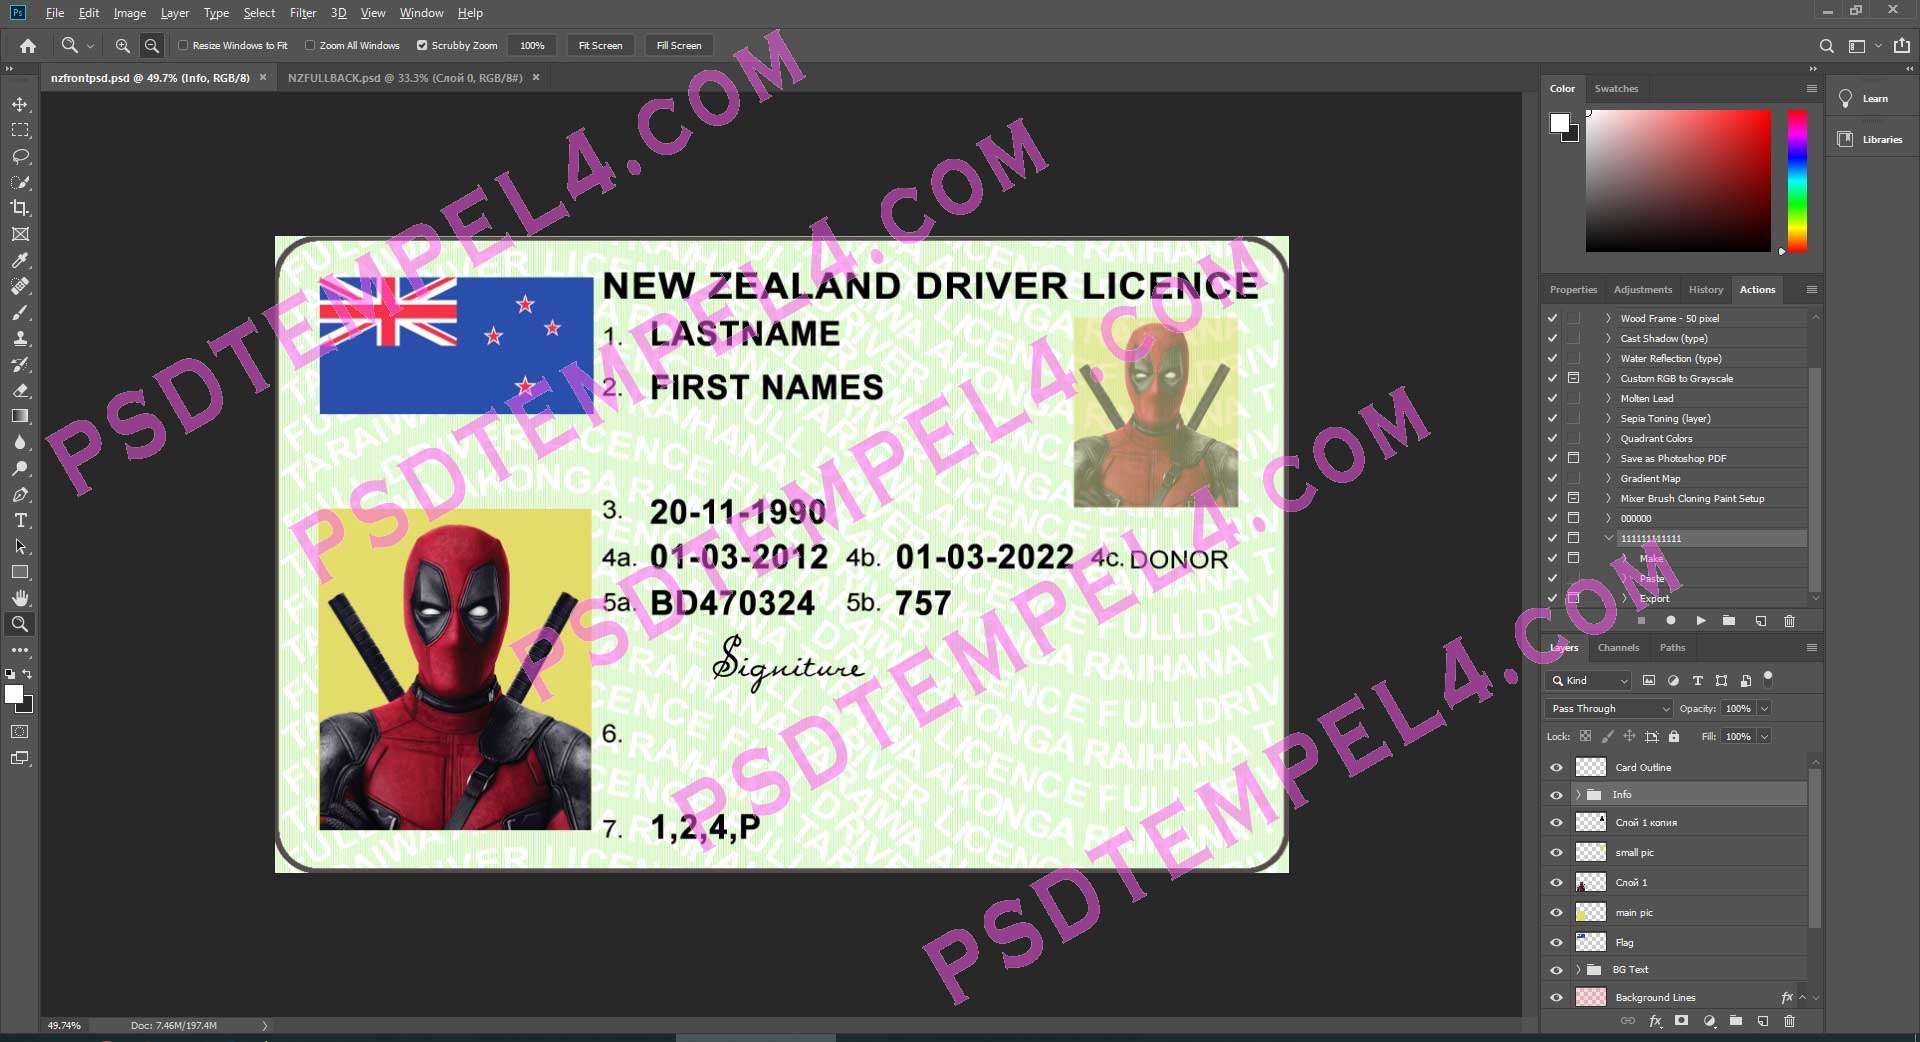Open the Pass Through blend mode dropdown

click(x=1608, y=709)
